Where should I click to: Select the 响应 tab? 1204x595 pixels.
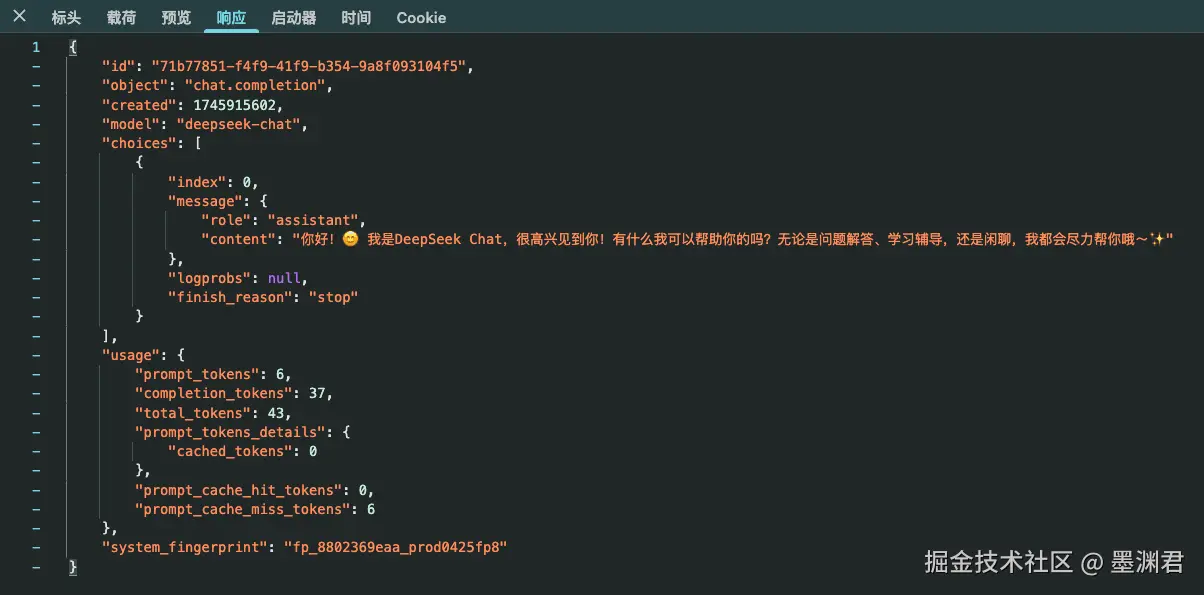(231, 17)
